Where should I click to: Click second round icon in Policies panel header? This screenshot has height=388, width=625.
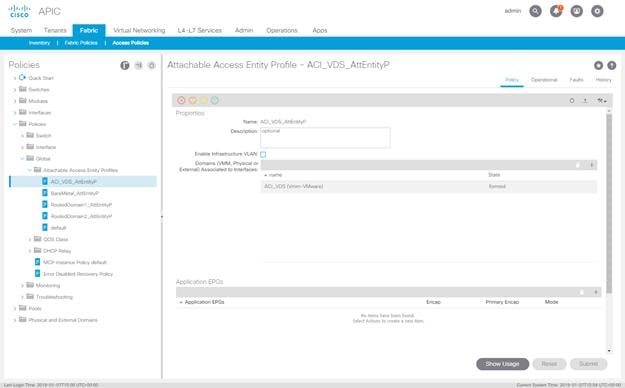[138, 65]
